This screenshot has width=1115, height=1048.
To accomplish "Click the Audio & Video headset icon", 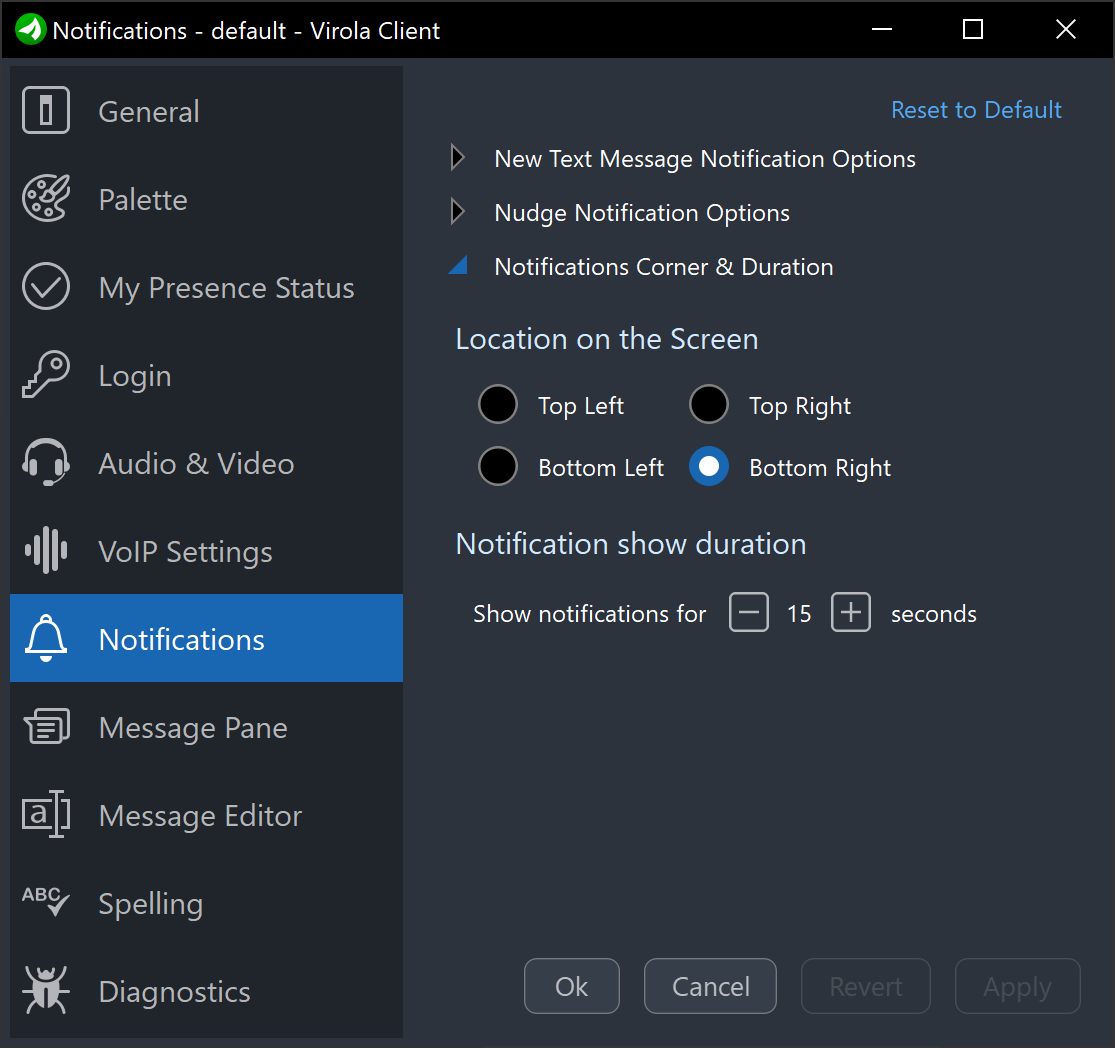I will coord(46,463).
